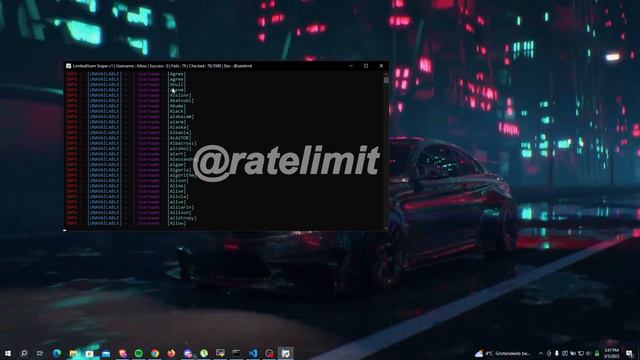Select the "[alcohol]" username line

pyautogui.click(x=180, y=149)
